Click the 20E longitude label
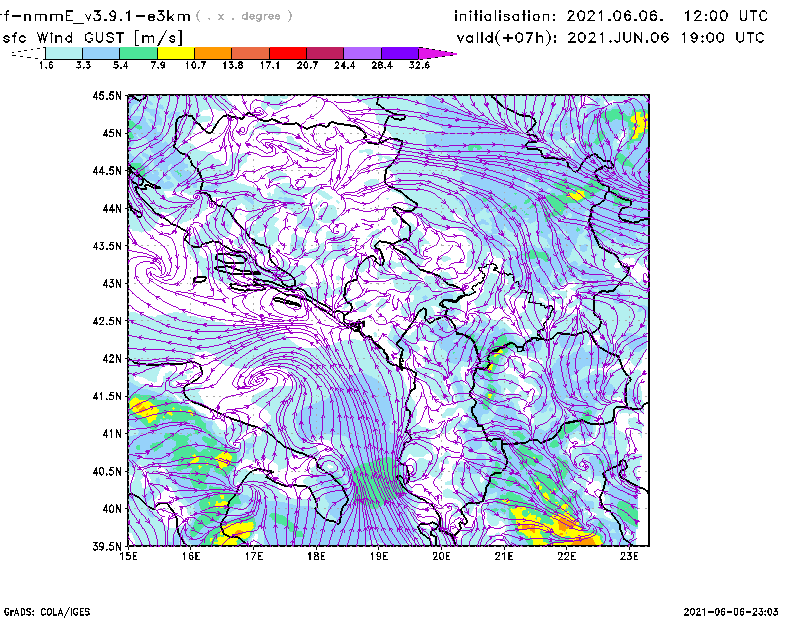The height and width of the screenshot is (618, 800). pos(441,556)
